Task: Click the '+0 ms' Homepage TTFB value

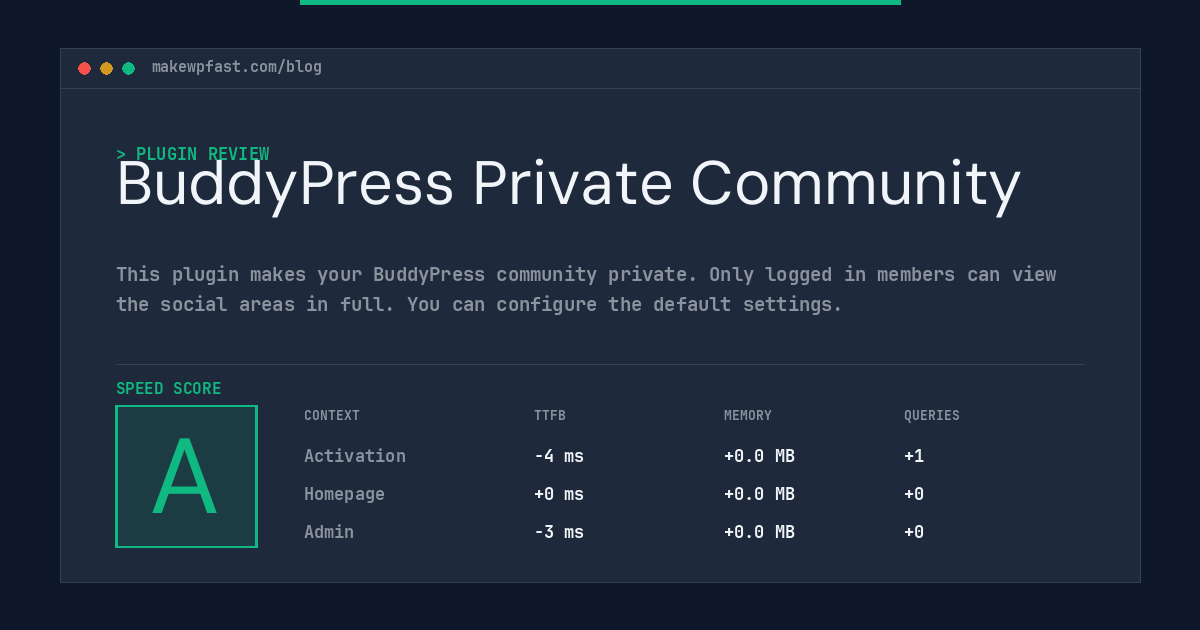Action: pos(559,494)
